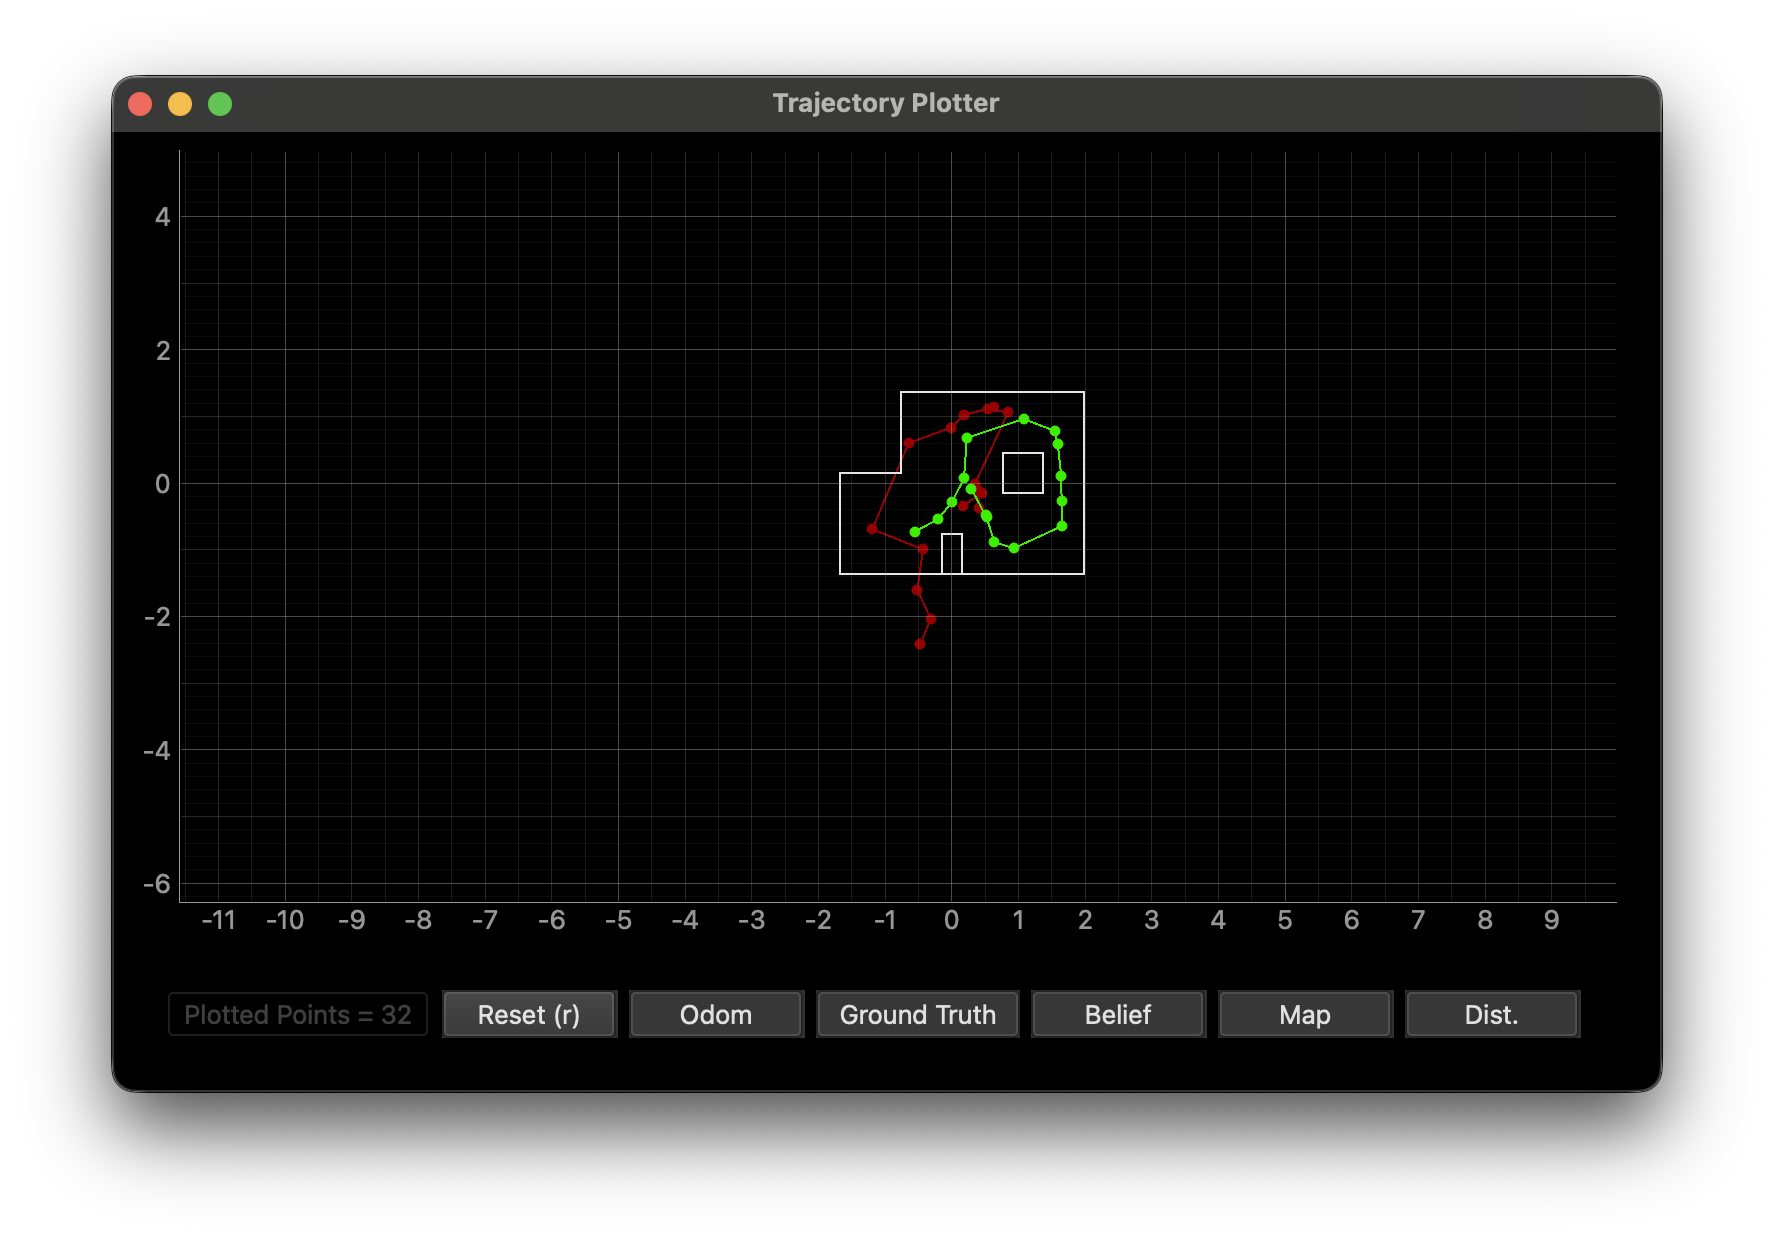
Task: Minimize the window with yellow button
Action: click(180, 104)
